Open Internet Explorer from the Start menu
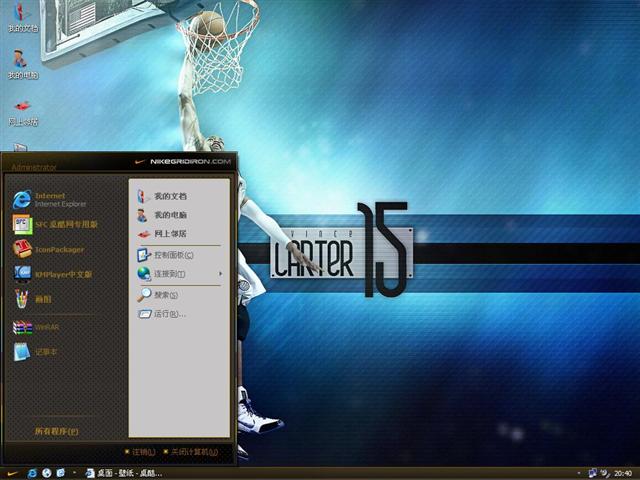The height and width of the screenshot is (480, 640). point(49,199)
